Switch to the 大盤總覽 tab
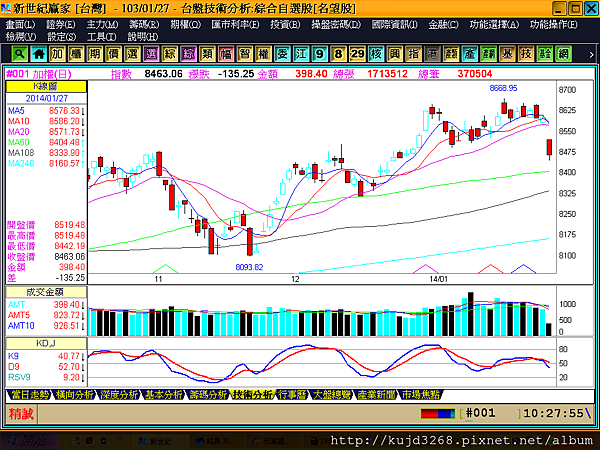Image resolution: width=600 pixels, height=450 pixels. pyautogui.click(x=331, y=395)
